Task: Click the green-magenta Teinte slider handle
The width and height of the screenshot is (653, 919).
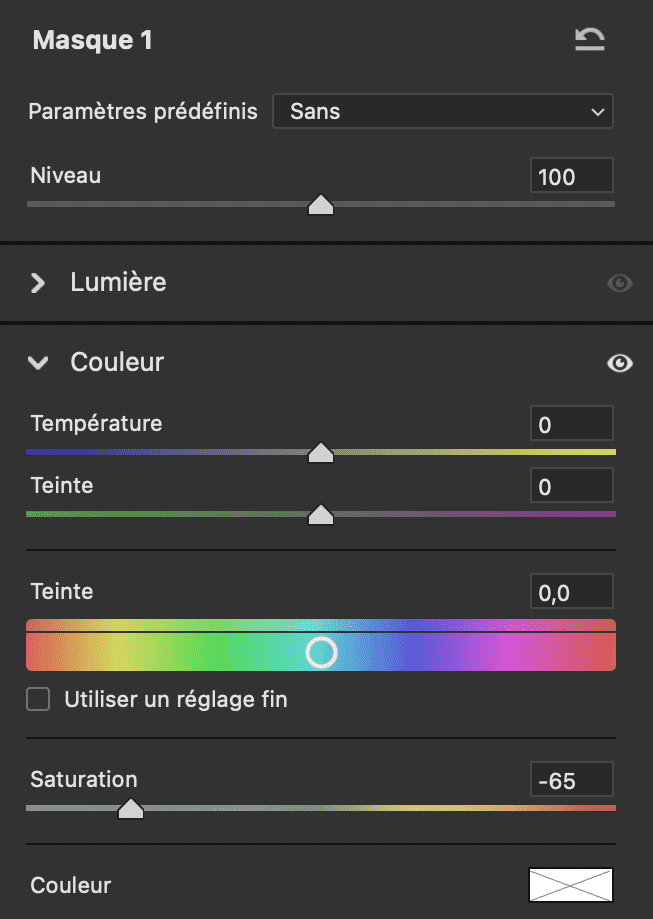Action: (321, 515)
